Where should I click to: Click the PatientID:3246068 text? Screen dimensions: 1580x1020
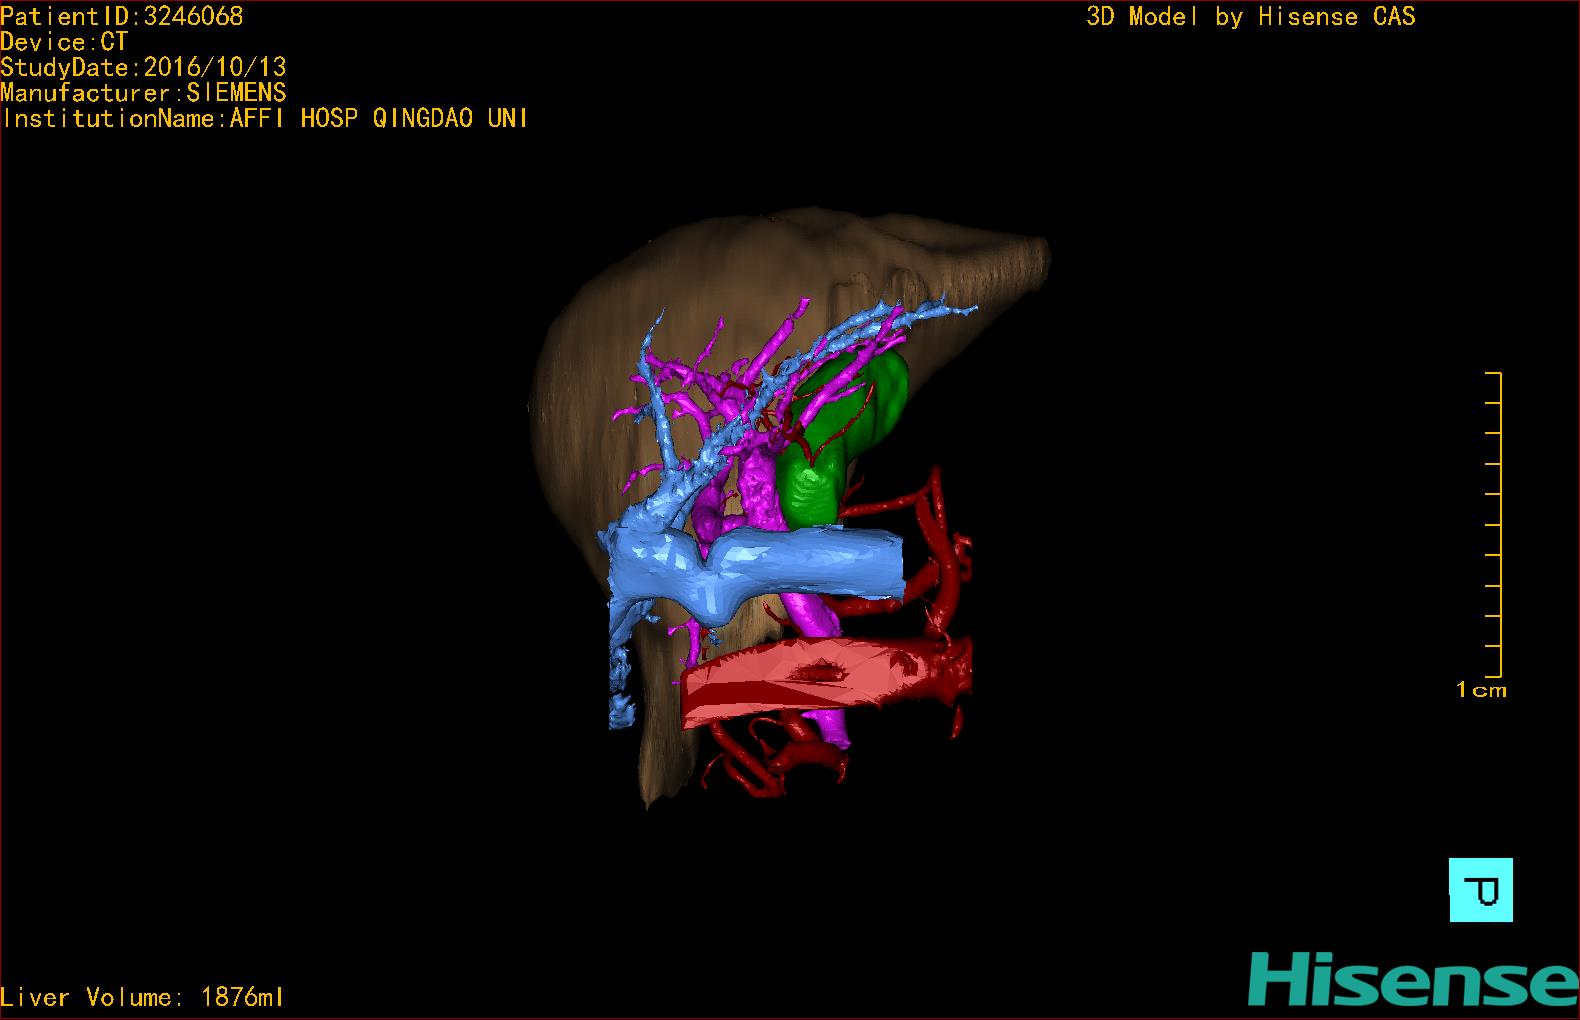coord(121,16)
